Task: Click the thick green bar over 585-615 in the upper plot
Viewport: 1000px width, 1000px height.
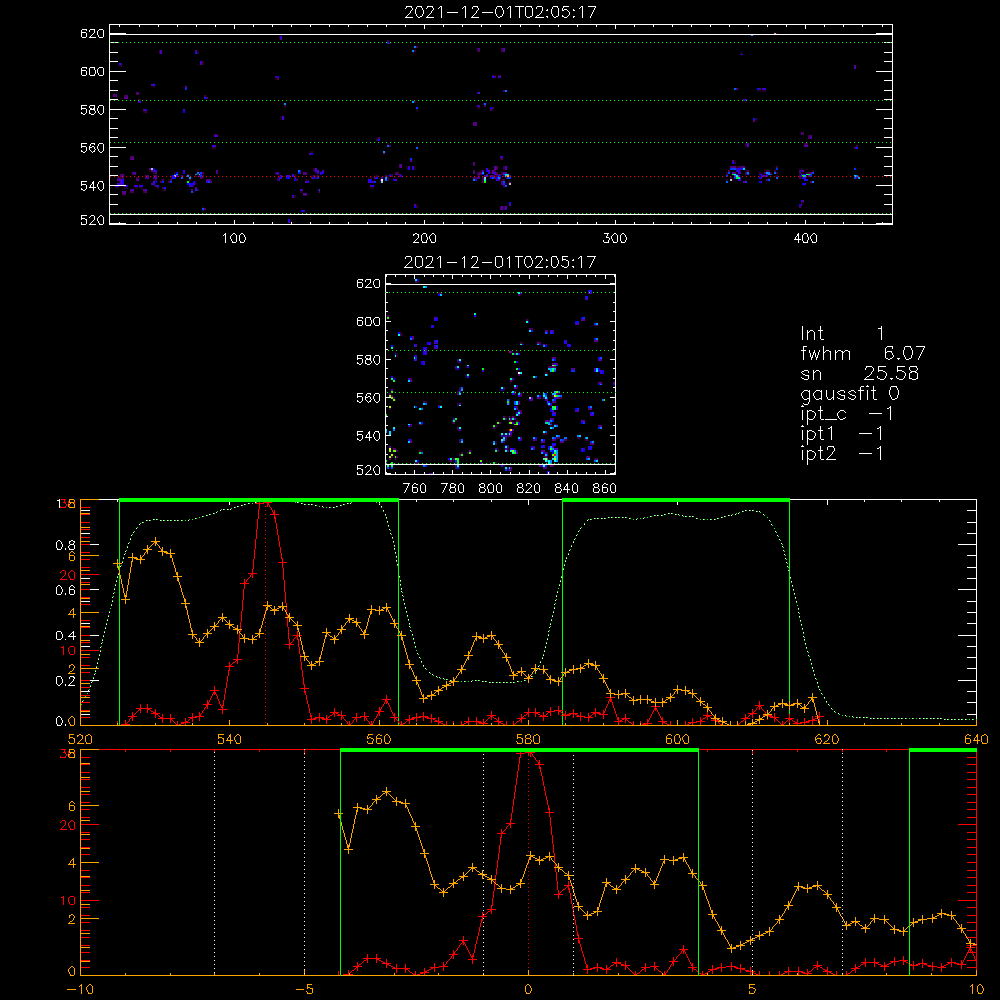Action: 676,501
